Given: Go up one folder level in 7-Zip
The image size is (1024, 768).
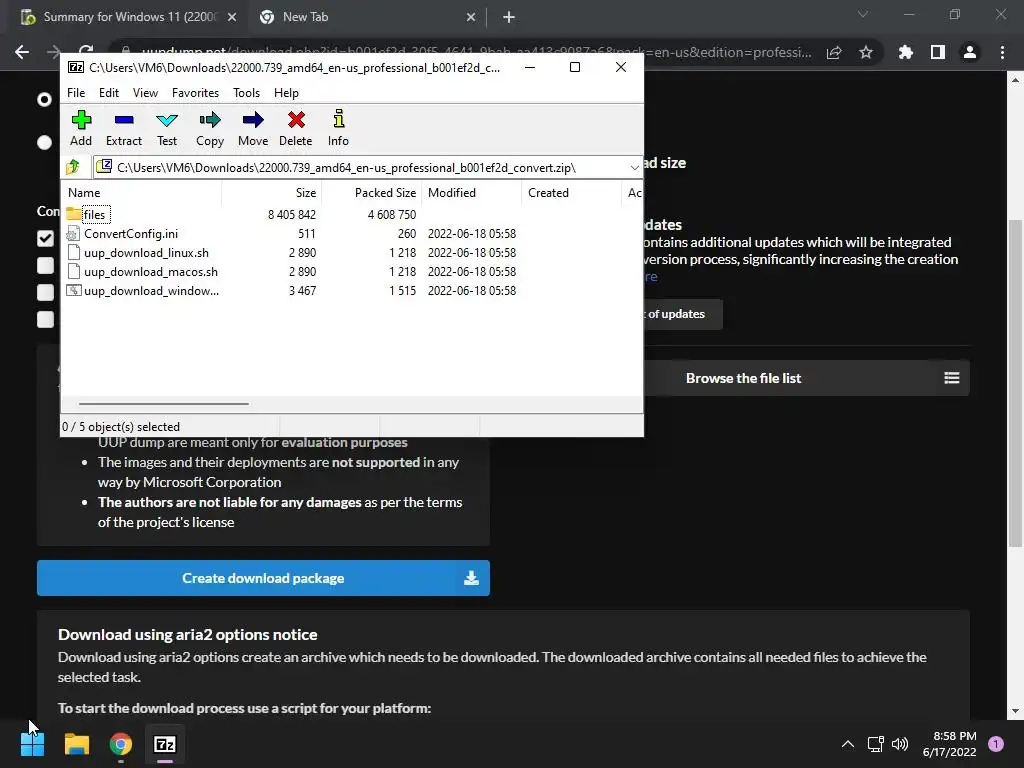Looking at the screenshot, I should 73,167.
